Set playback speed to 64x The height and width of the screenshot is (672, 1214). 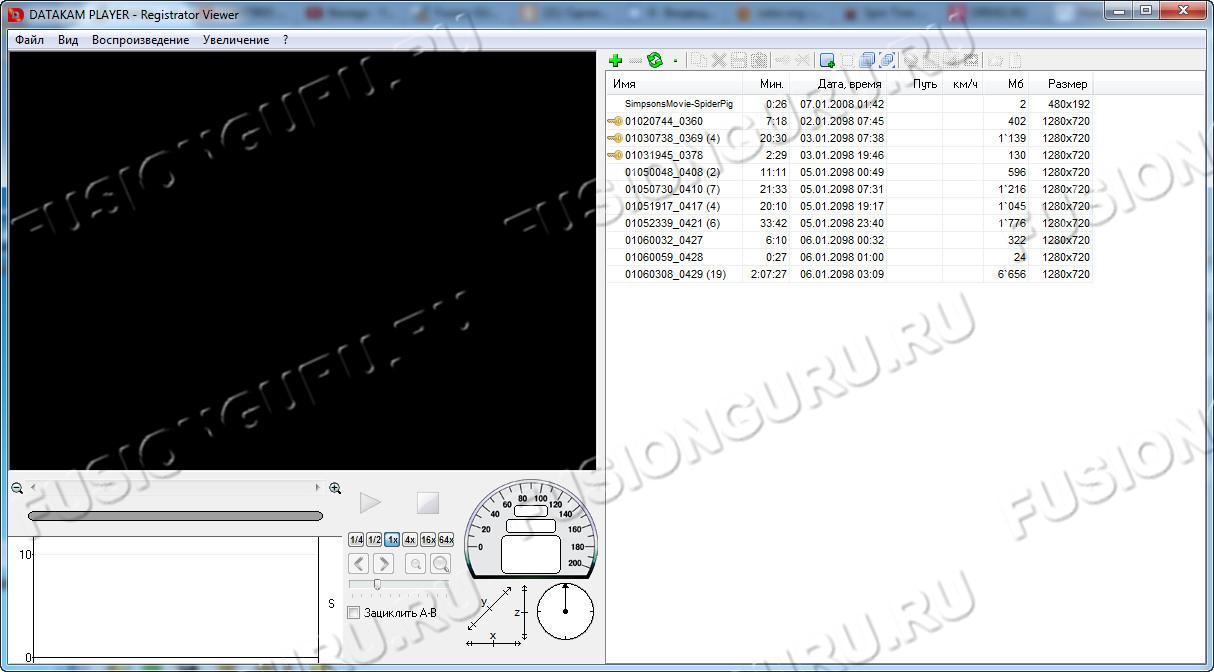446,539
